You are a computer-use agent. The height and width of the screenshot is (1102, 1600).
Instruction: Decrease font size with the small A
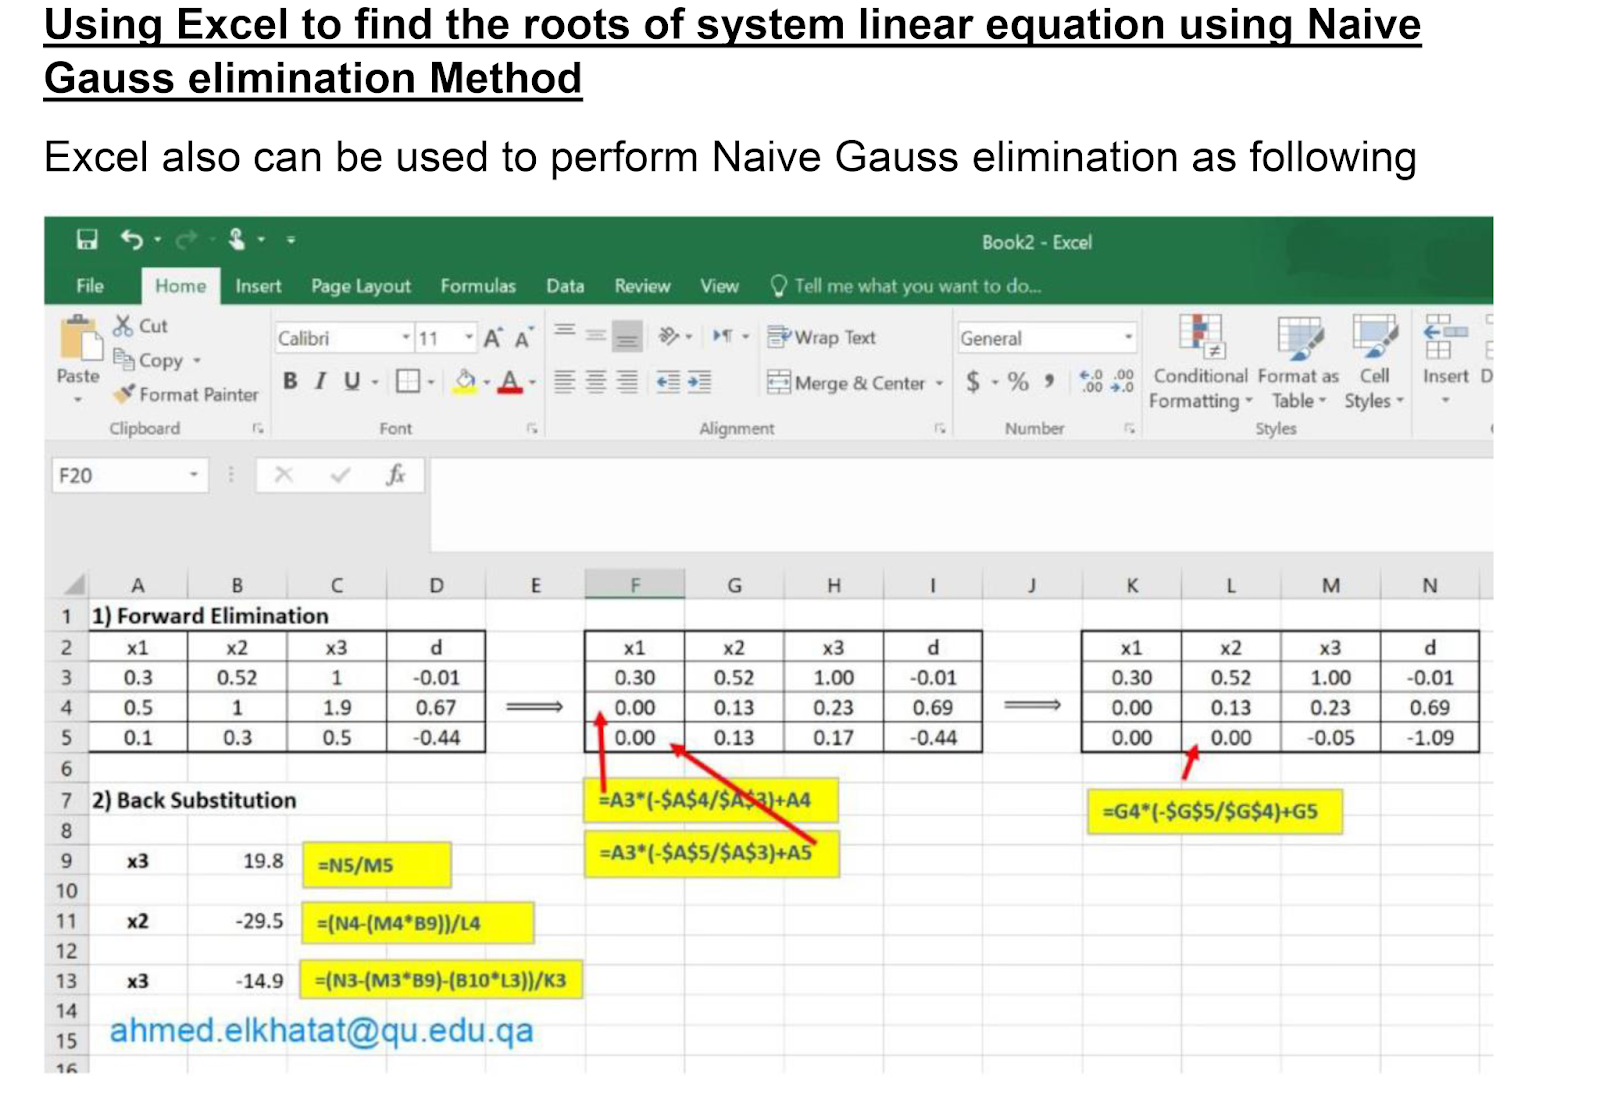pyautogui.click(x=523, y=338)
